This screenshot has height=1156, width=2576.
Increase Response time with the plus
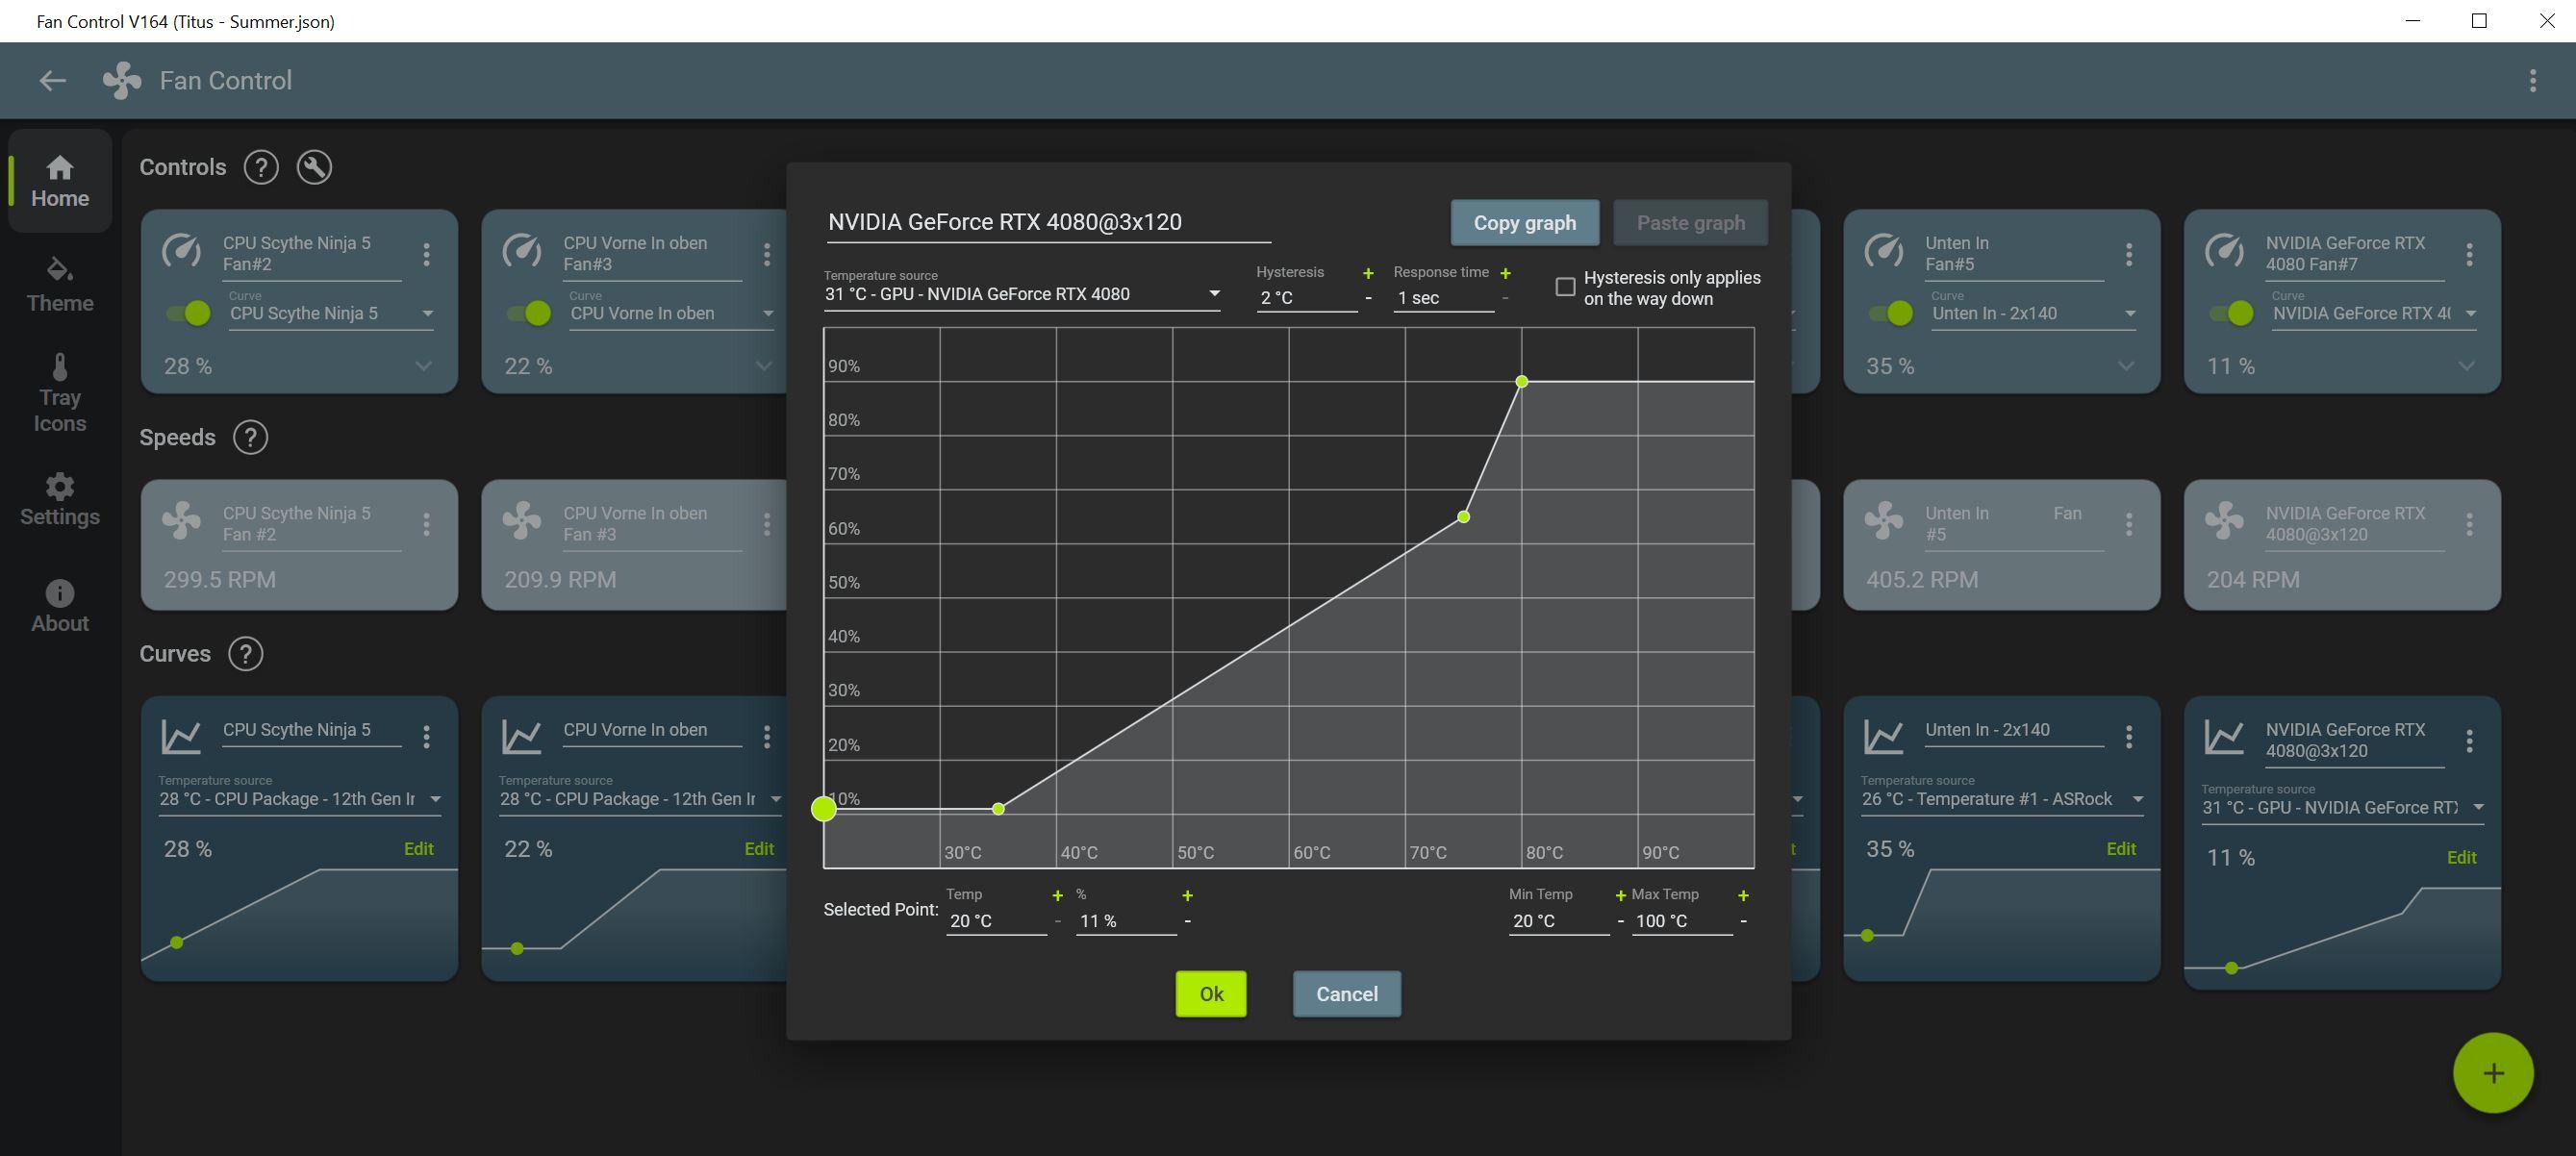tap(1505, 273)
